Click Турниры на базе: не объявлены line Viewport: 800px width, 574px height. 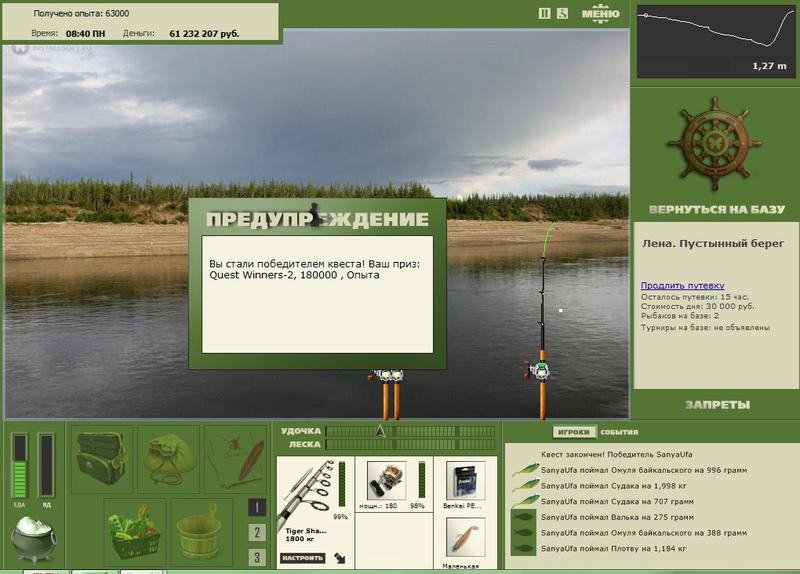coord(705,328)
